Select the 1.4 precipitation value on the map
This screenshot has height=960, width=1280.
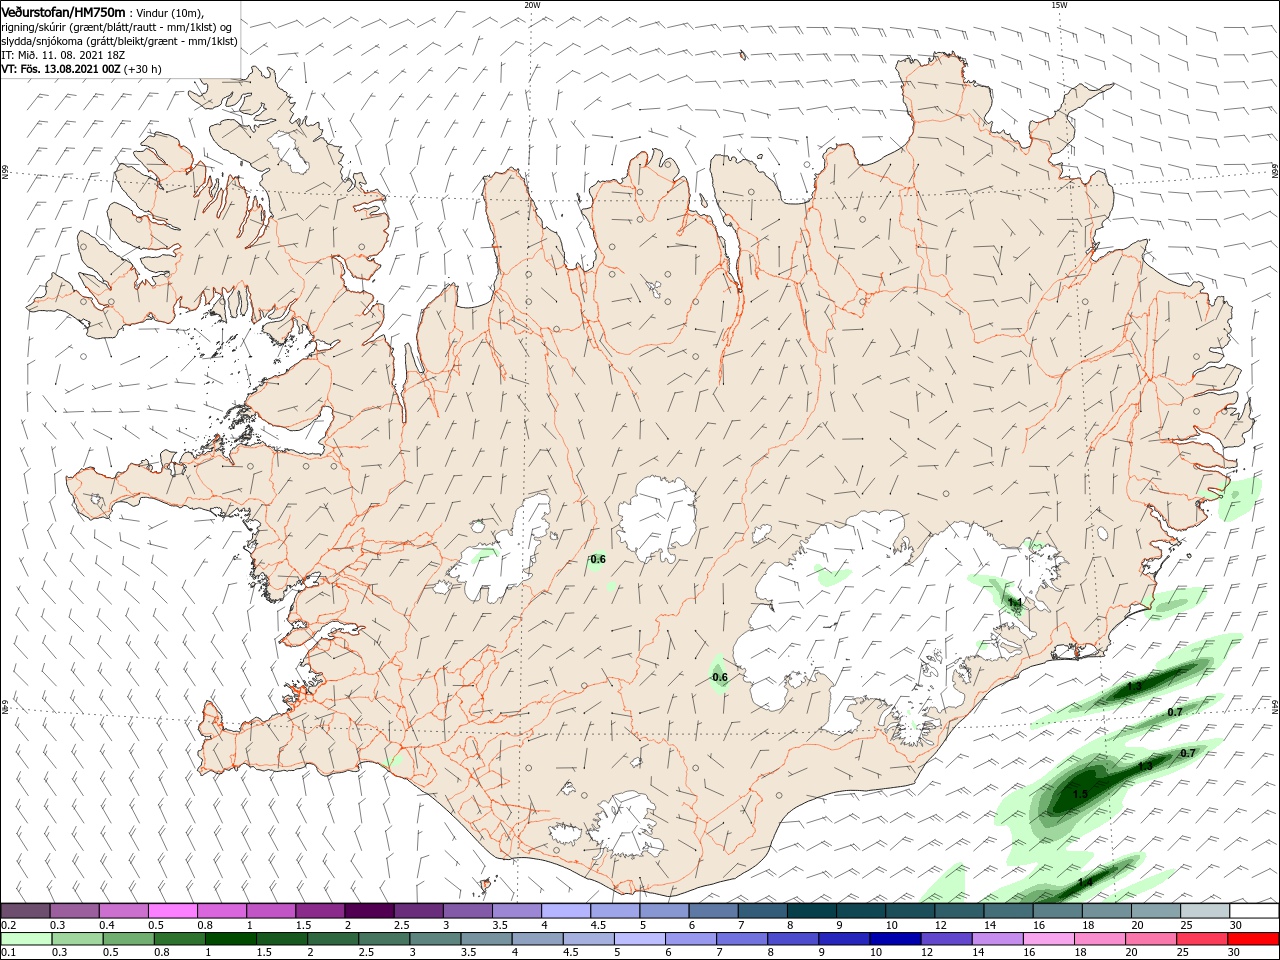click(1085, 882)
